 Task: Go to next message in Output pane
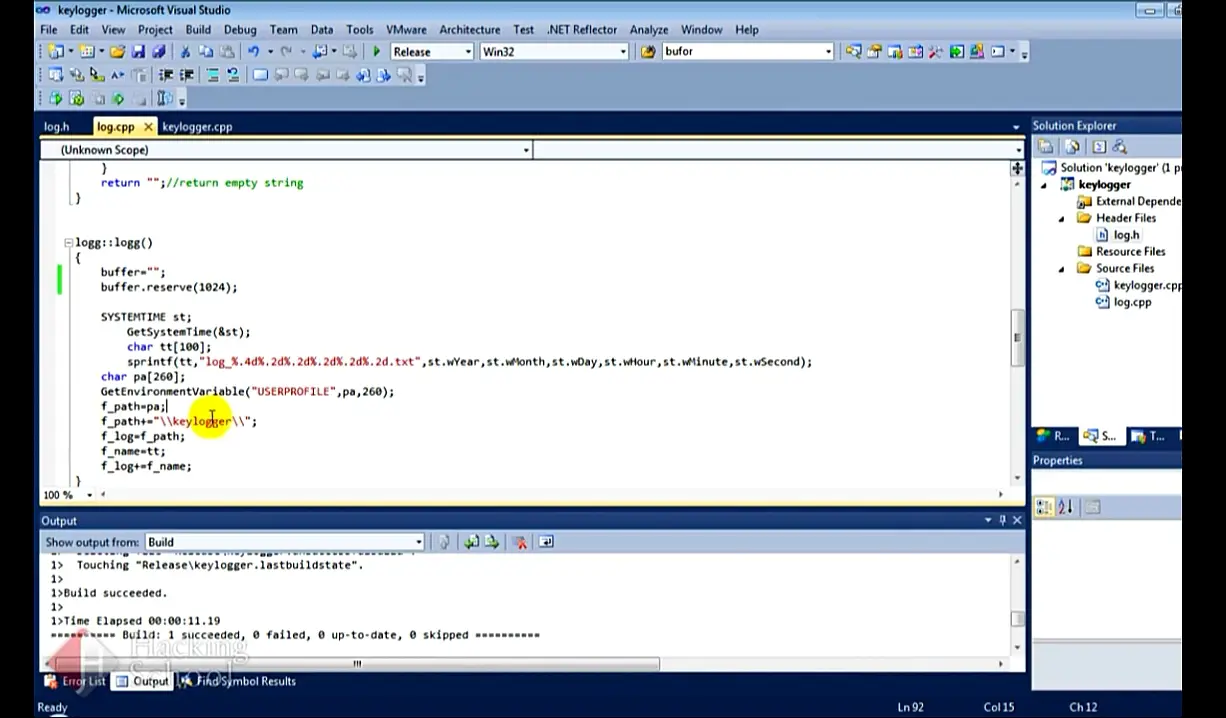click(x=491, y=542)
